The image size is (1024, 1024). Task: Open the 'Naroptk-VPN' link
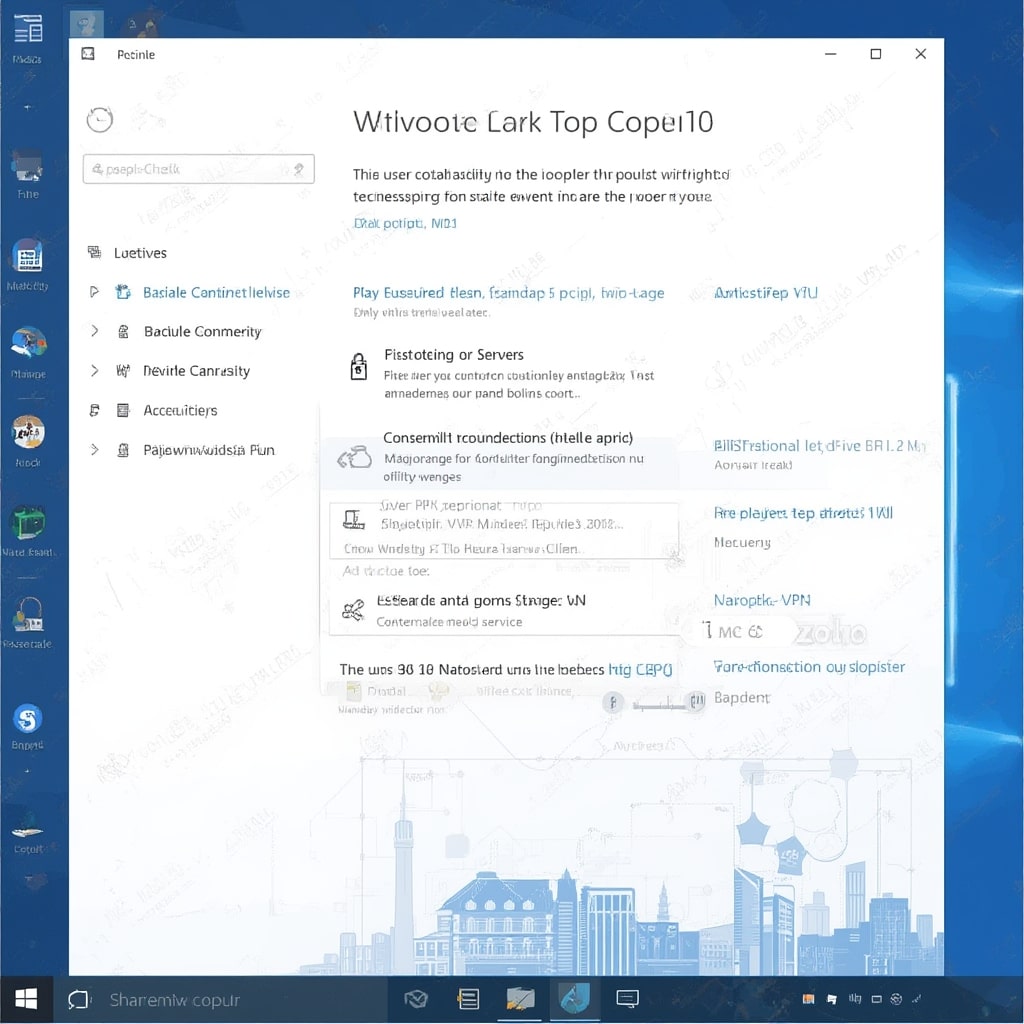click(x=760, y=600)
